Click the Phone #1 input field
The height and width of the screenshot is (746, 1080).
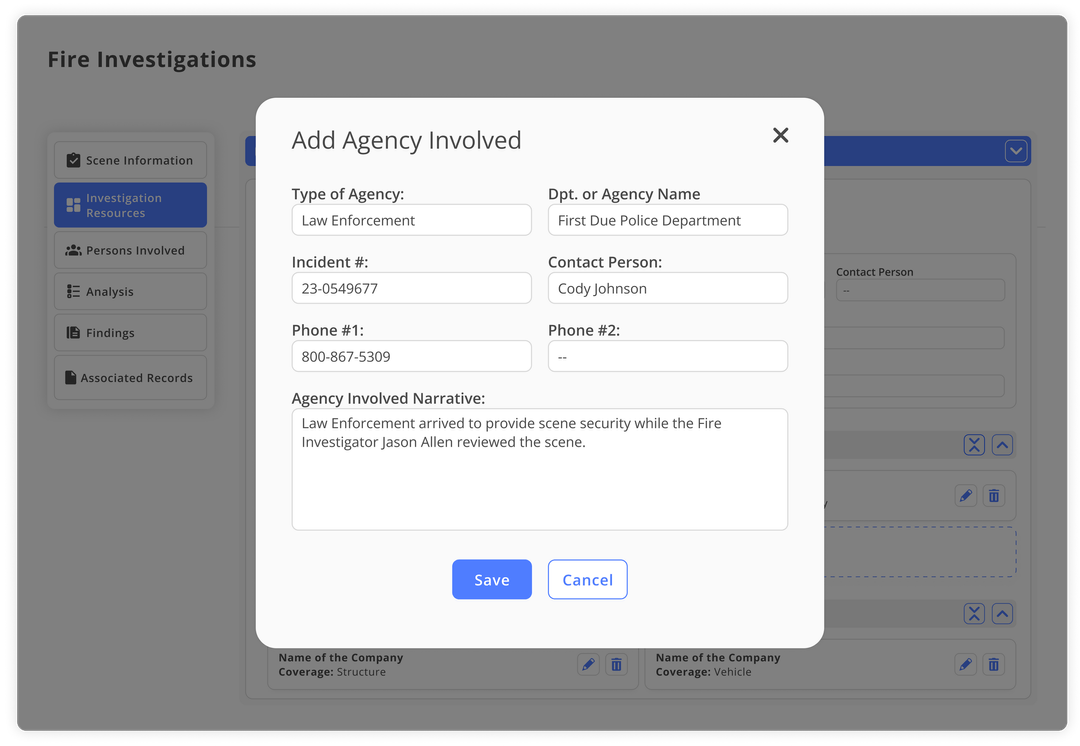click(412, 356)
